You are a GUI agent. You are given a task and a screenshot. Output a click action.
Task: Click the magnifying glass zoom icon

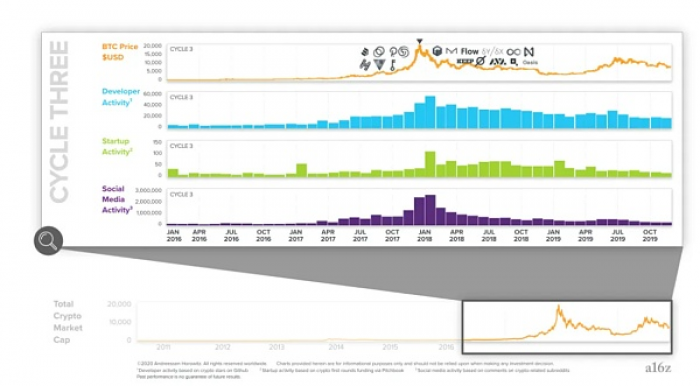[48, 241]
